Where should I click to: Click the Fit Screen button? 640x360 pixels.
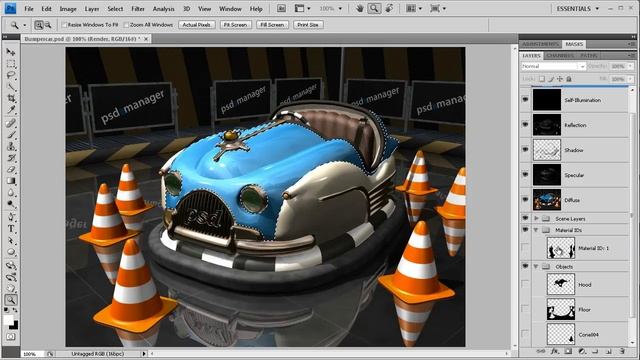click(x=236, y=25)
